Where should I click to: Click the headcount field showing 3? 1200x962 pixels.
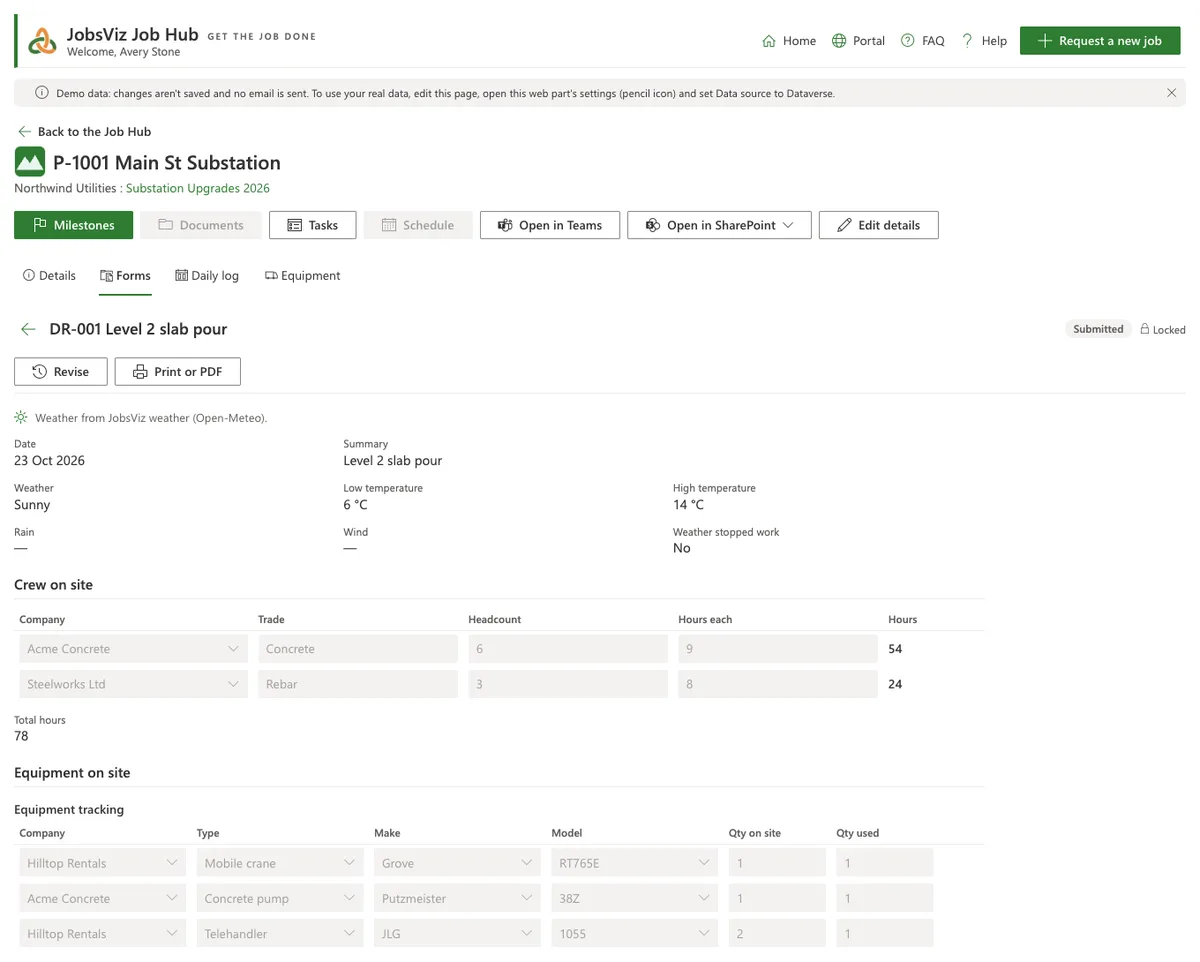(568, 684)
